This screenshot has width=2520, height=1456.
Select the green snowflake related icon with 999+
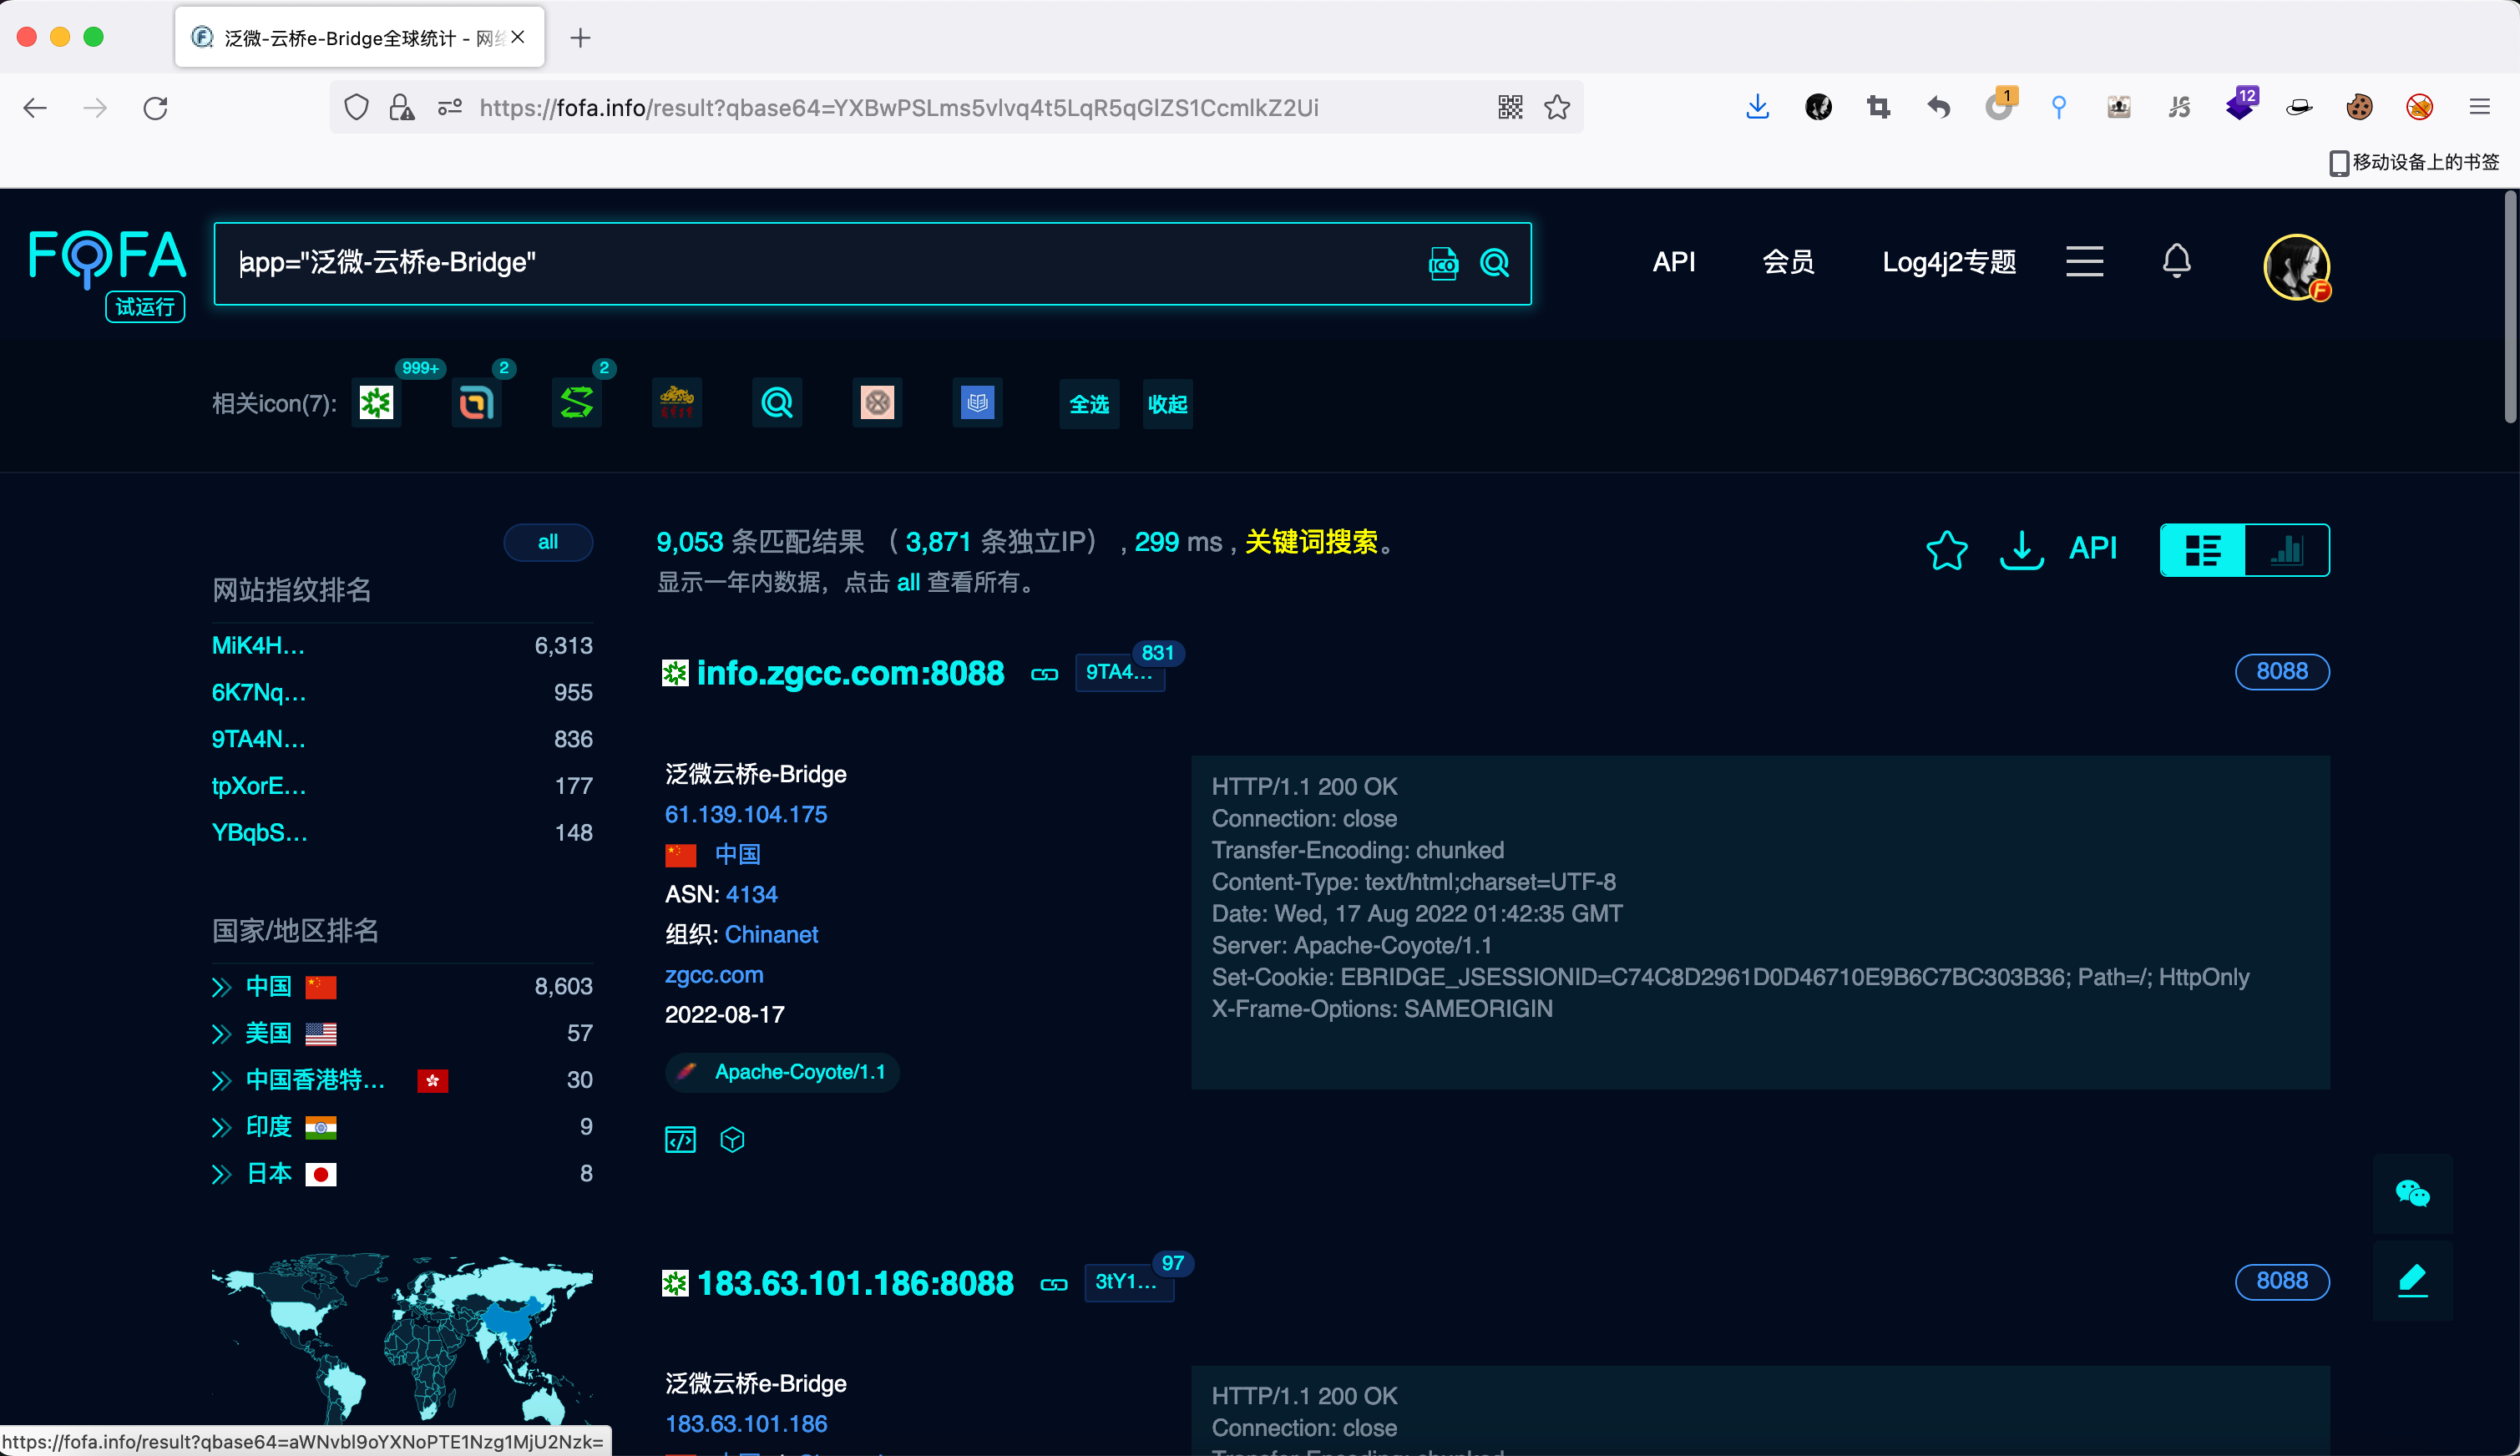(x=377, y=403)
